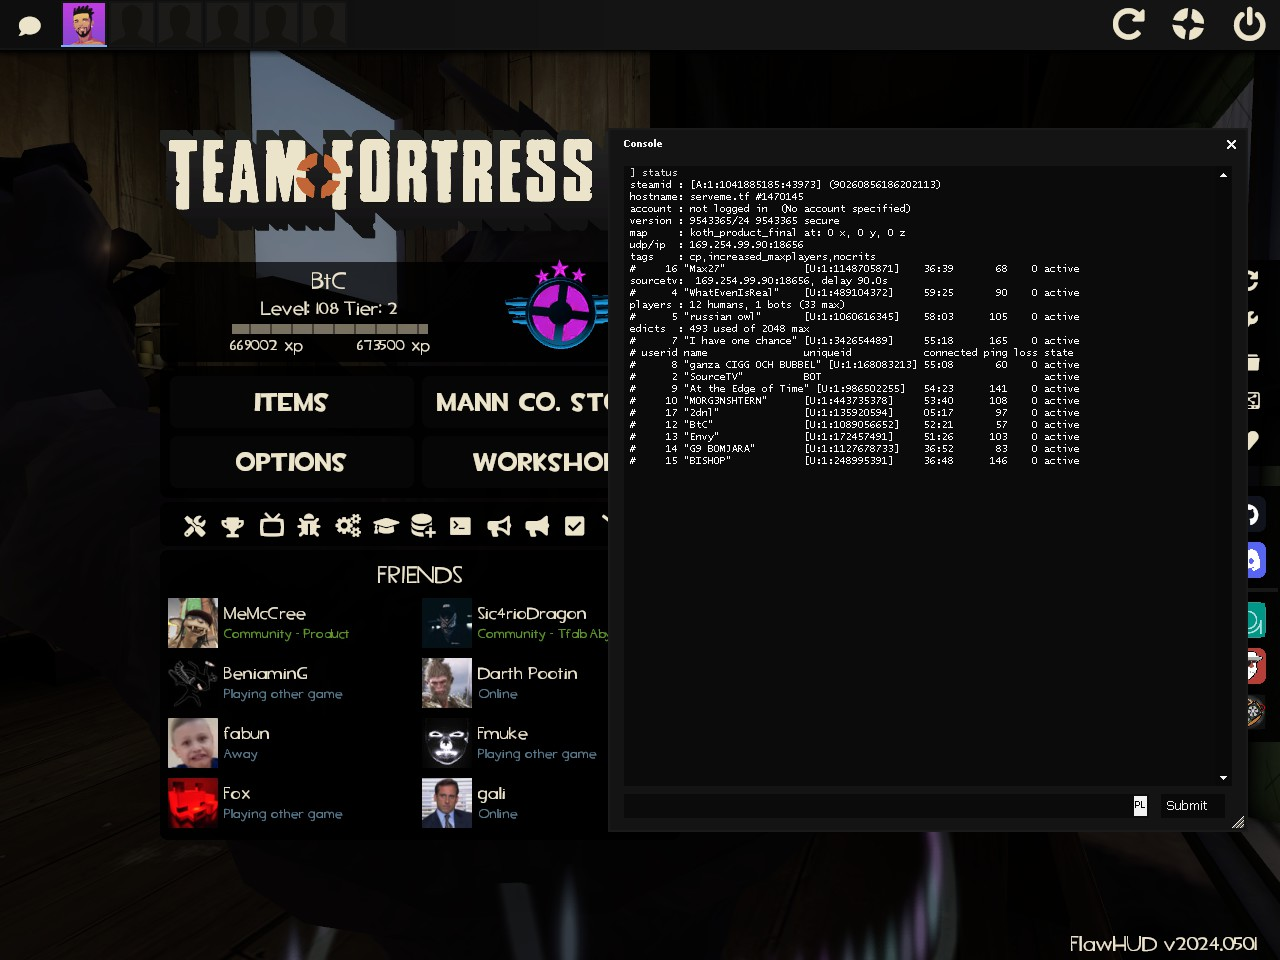Click the TF2 crosshair logo icon

tap(1188, 24)
